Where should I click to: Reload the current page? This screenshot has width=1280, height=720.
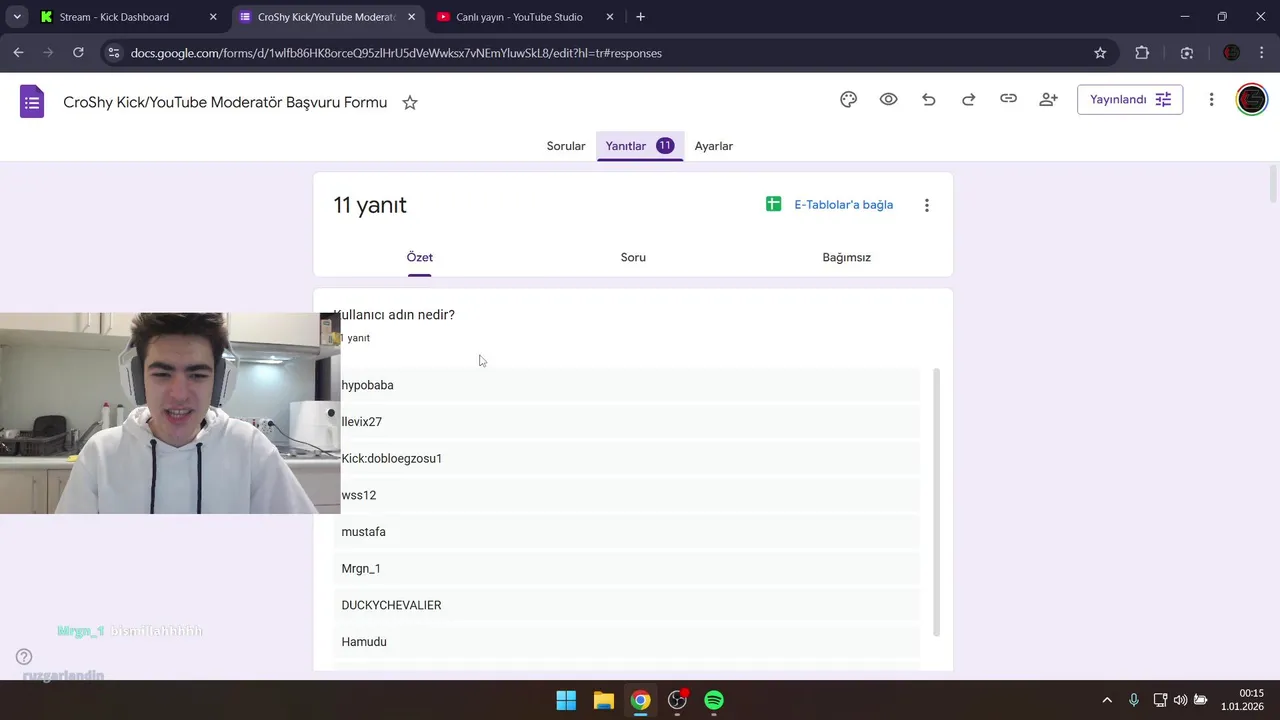pos(78,53)
